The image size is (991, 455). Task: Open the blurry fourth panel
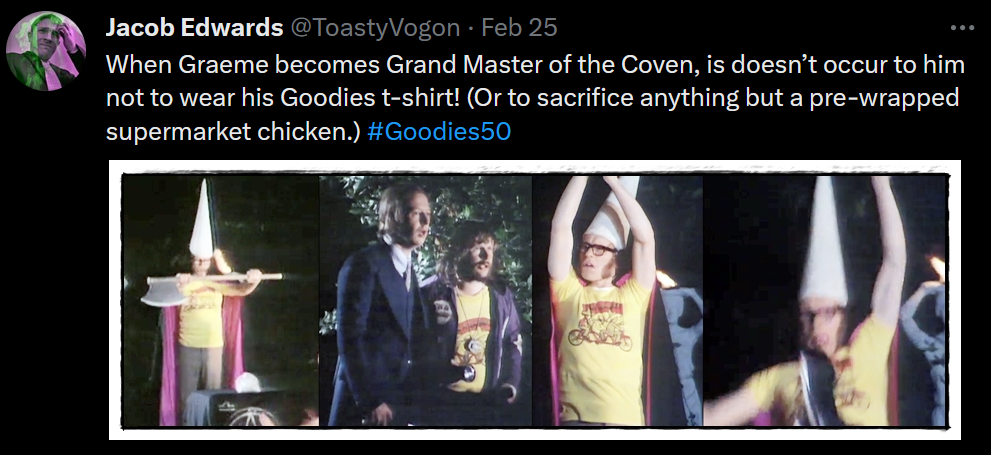[825, 301]
